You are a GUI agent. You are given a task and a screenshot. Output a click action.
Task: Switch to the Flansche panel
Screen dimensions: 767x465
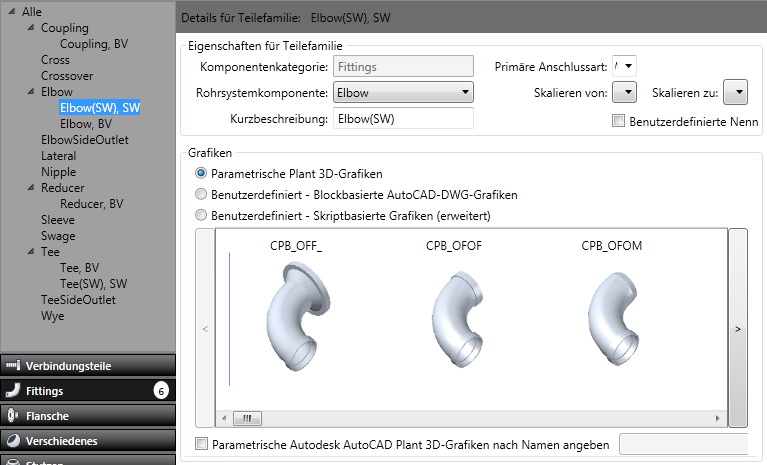(88, 415)
